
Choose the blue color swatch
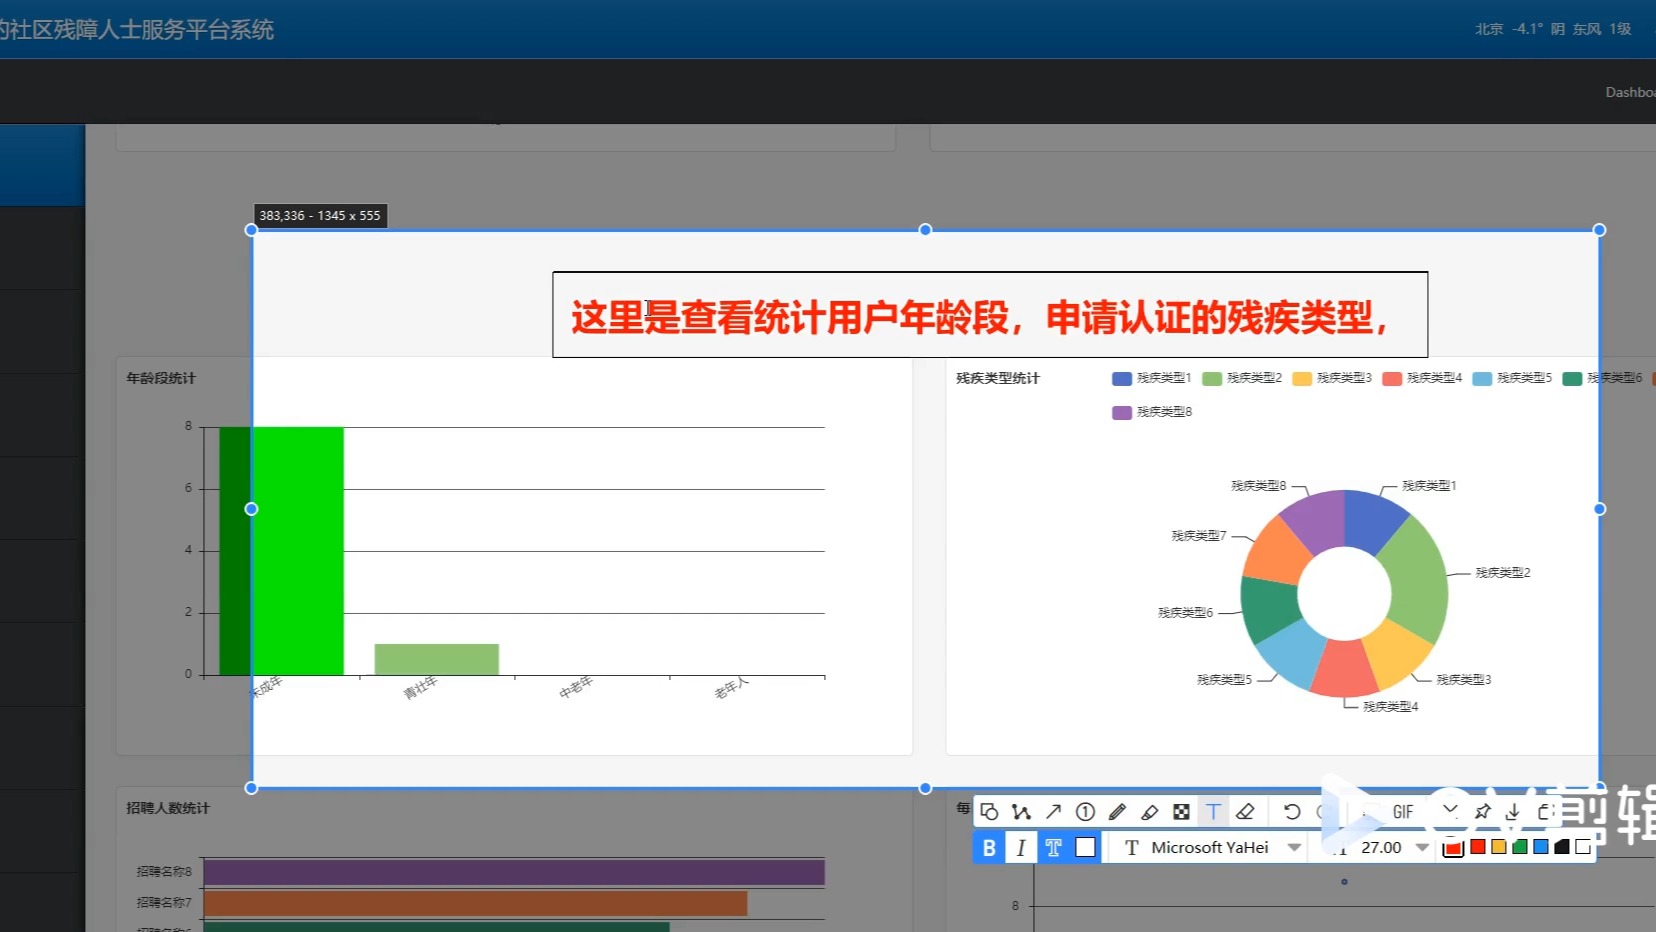[x=1541, y=847]
